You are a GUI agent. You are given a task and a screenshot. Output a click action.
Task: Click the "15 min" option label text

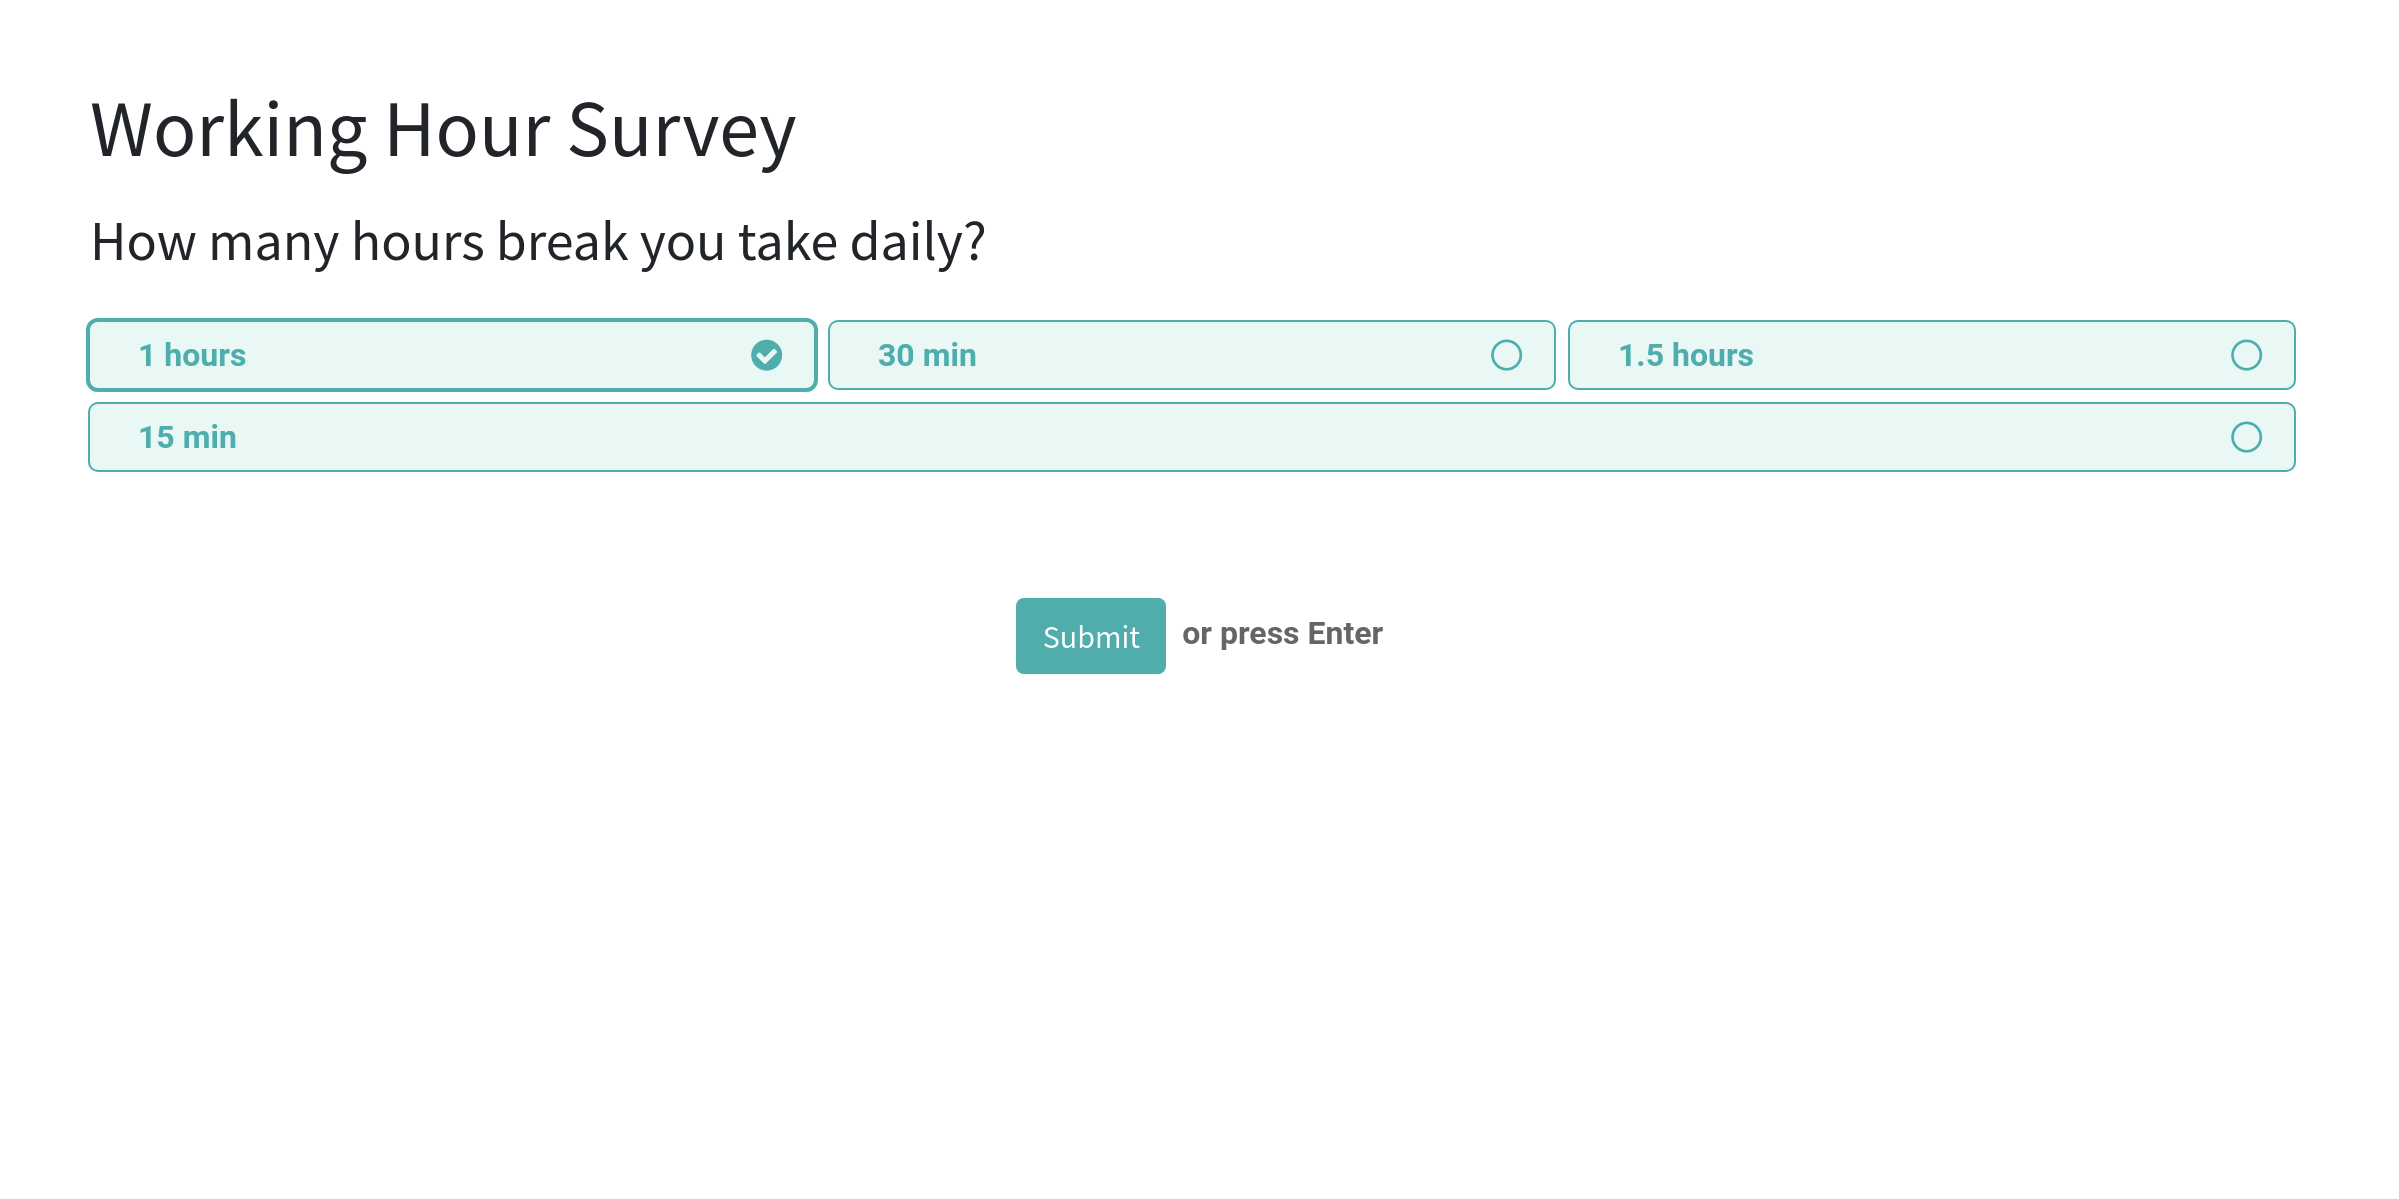[x=187, y=437]
